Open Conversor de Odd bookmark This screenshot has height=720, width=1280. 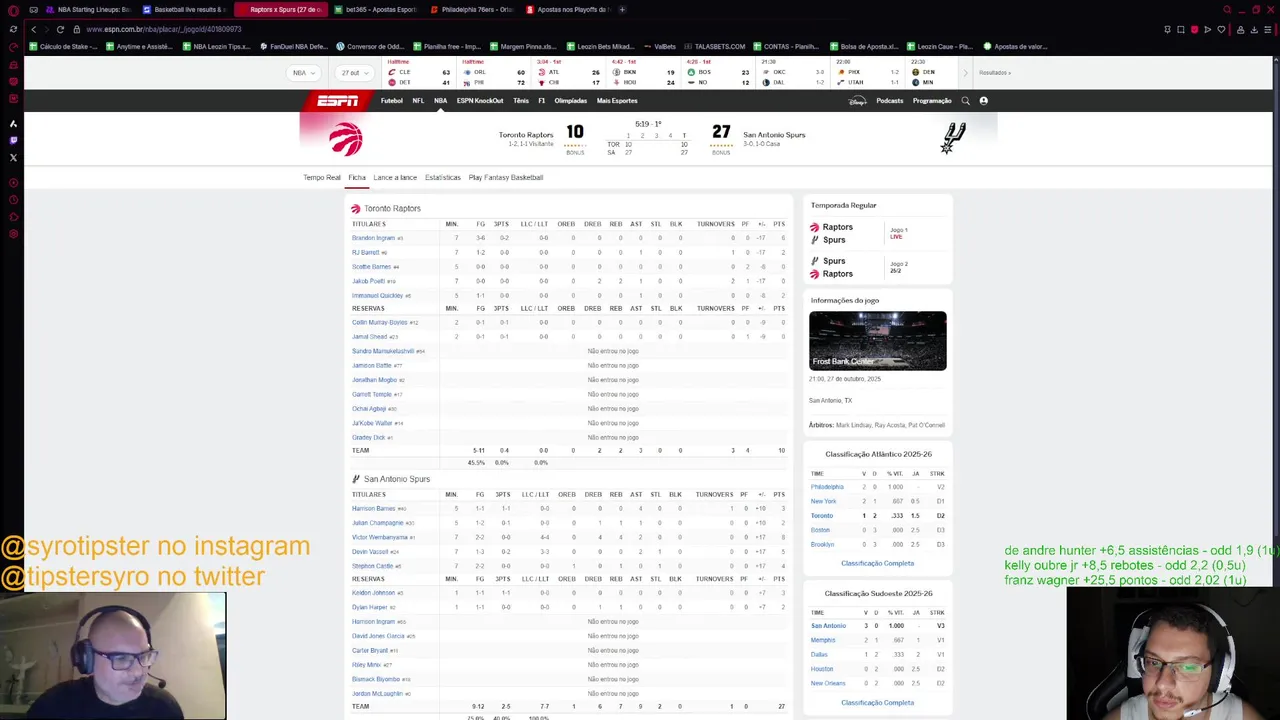click(x=370, y=46)
